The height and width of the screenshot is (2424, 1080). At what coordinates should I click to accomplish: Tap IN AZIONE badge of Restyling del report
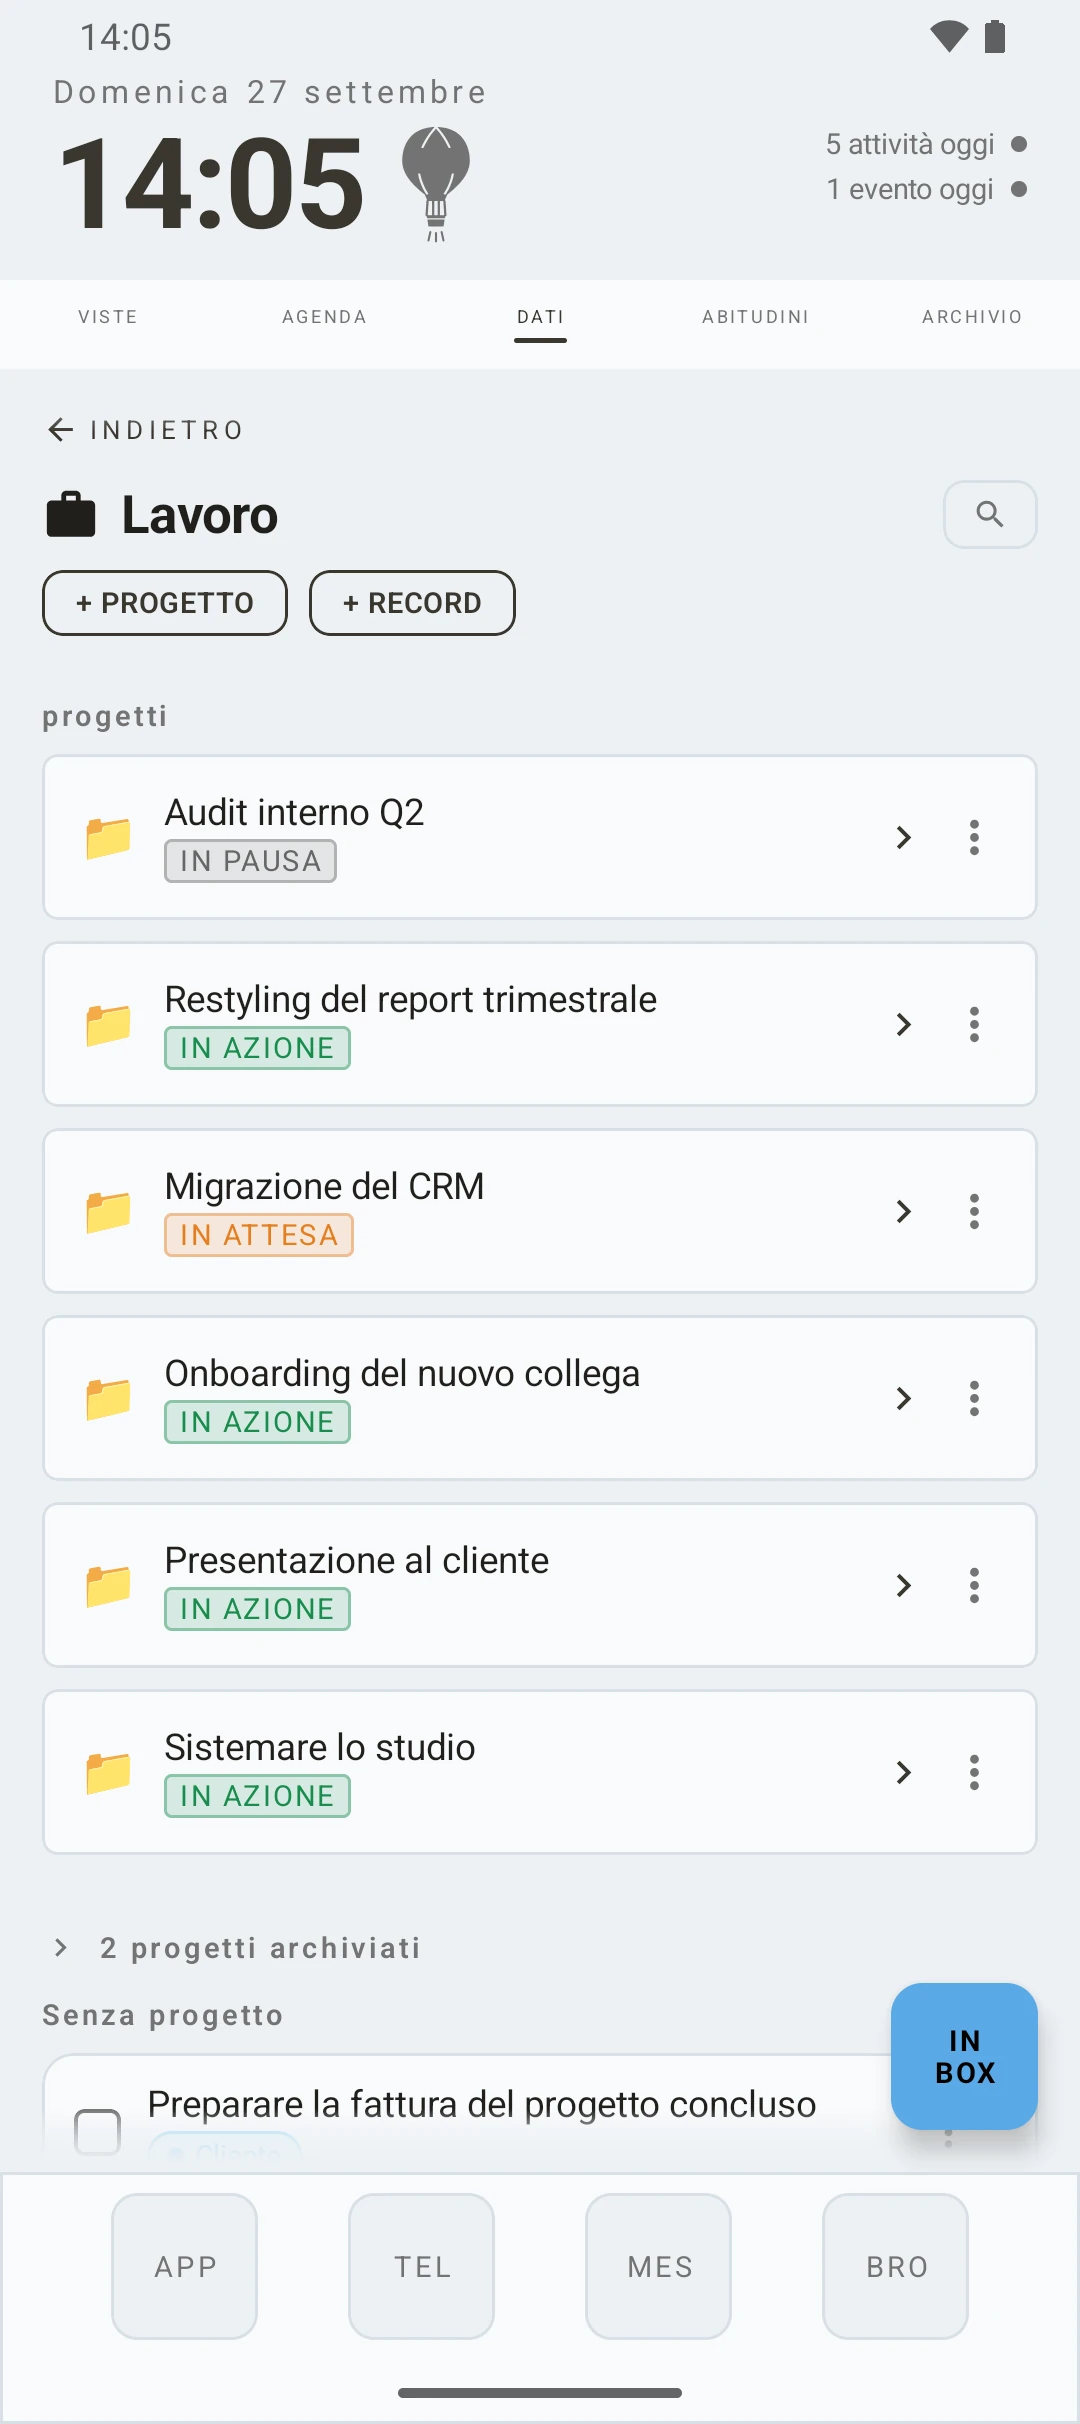tap(257, 1048)
